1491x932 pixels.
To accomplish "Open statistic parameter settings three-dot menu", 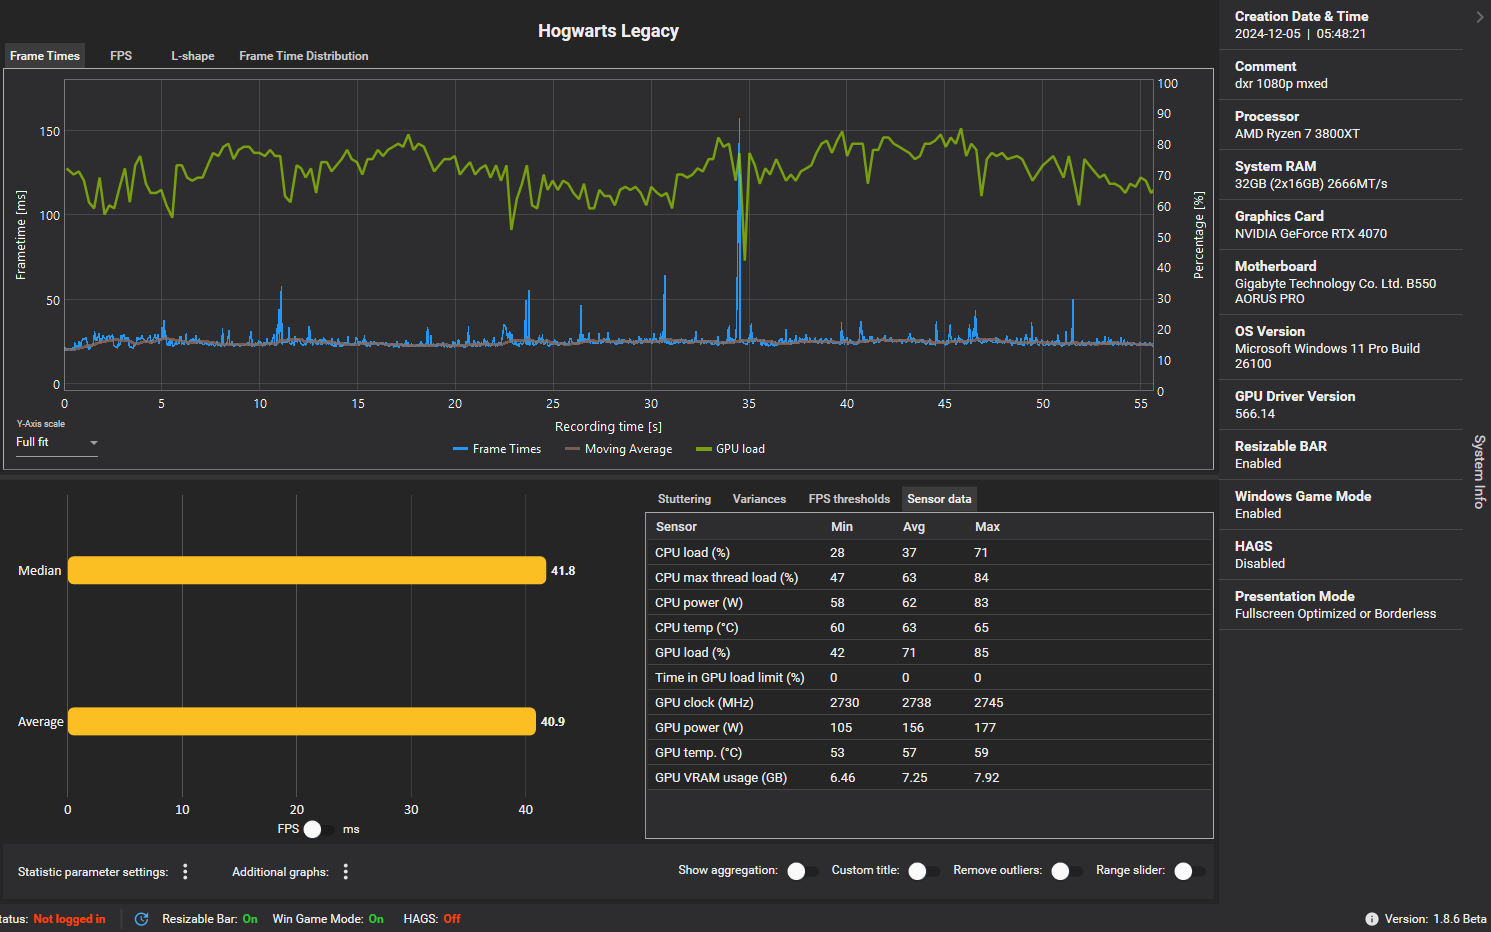I will (185, 872).
